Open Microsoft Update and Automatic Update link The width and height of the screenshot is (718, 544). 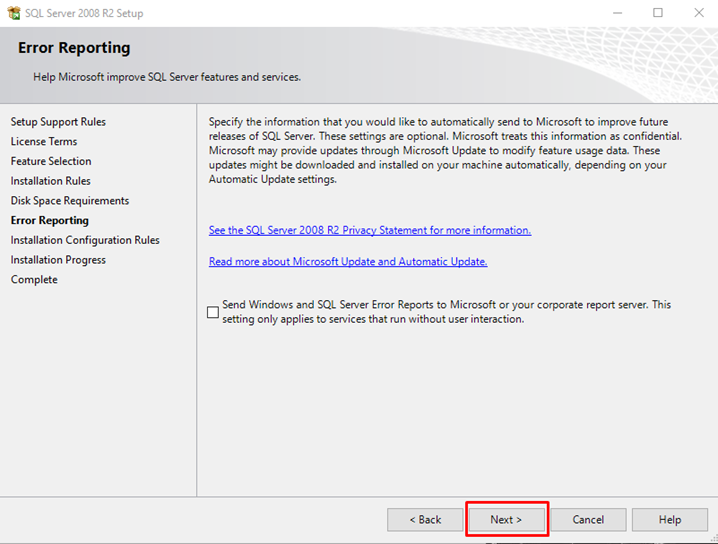347,262
